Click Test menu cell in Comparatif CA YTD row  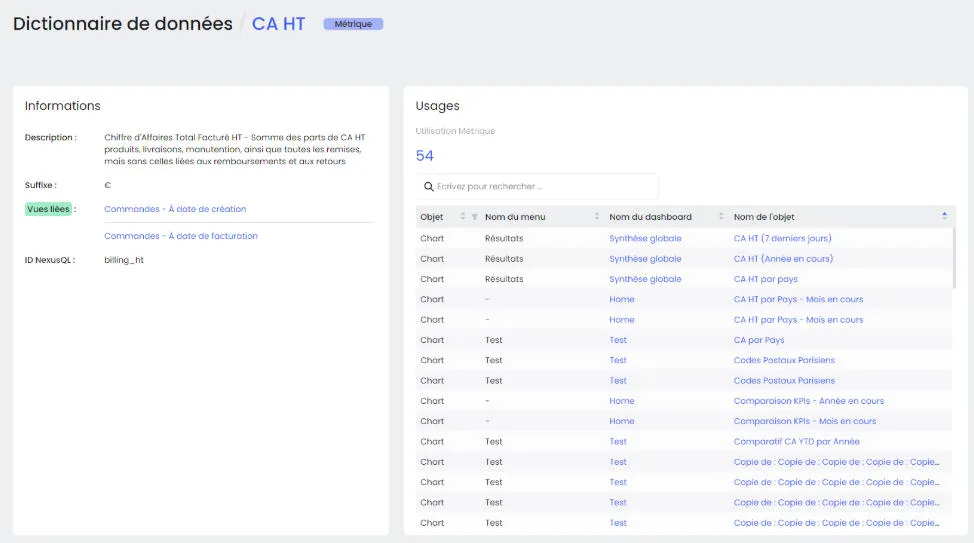pyautogui.click(x=494, y=442)
